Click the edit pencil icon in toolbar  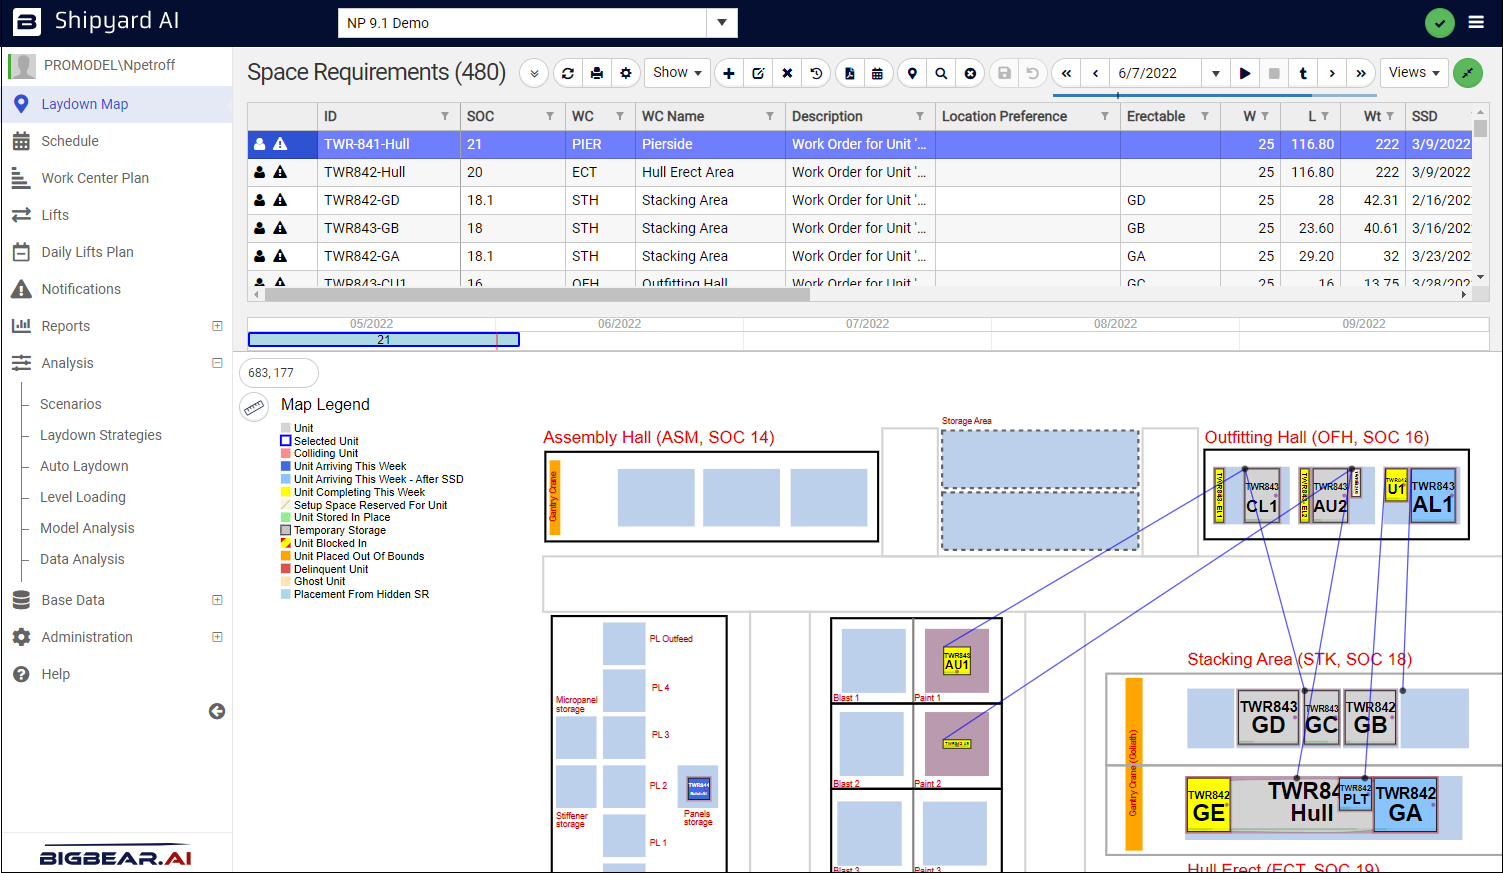pos(758,73)
